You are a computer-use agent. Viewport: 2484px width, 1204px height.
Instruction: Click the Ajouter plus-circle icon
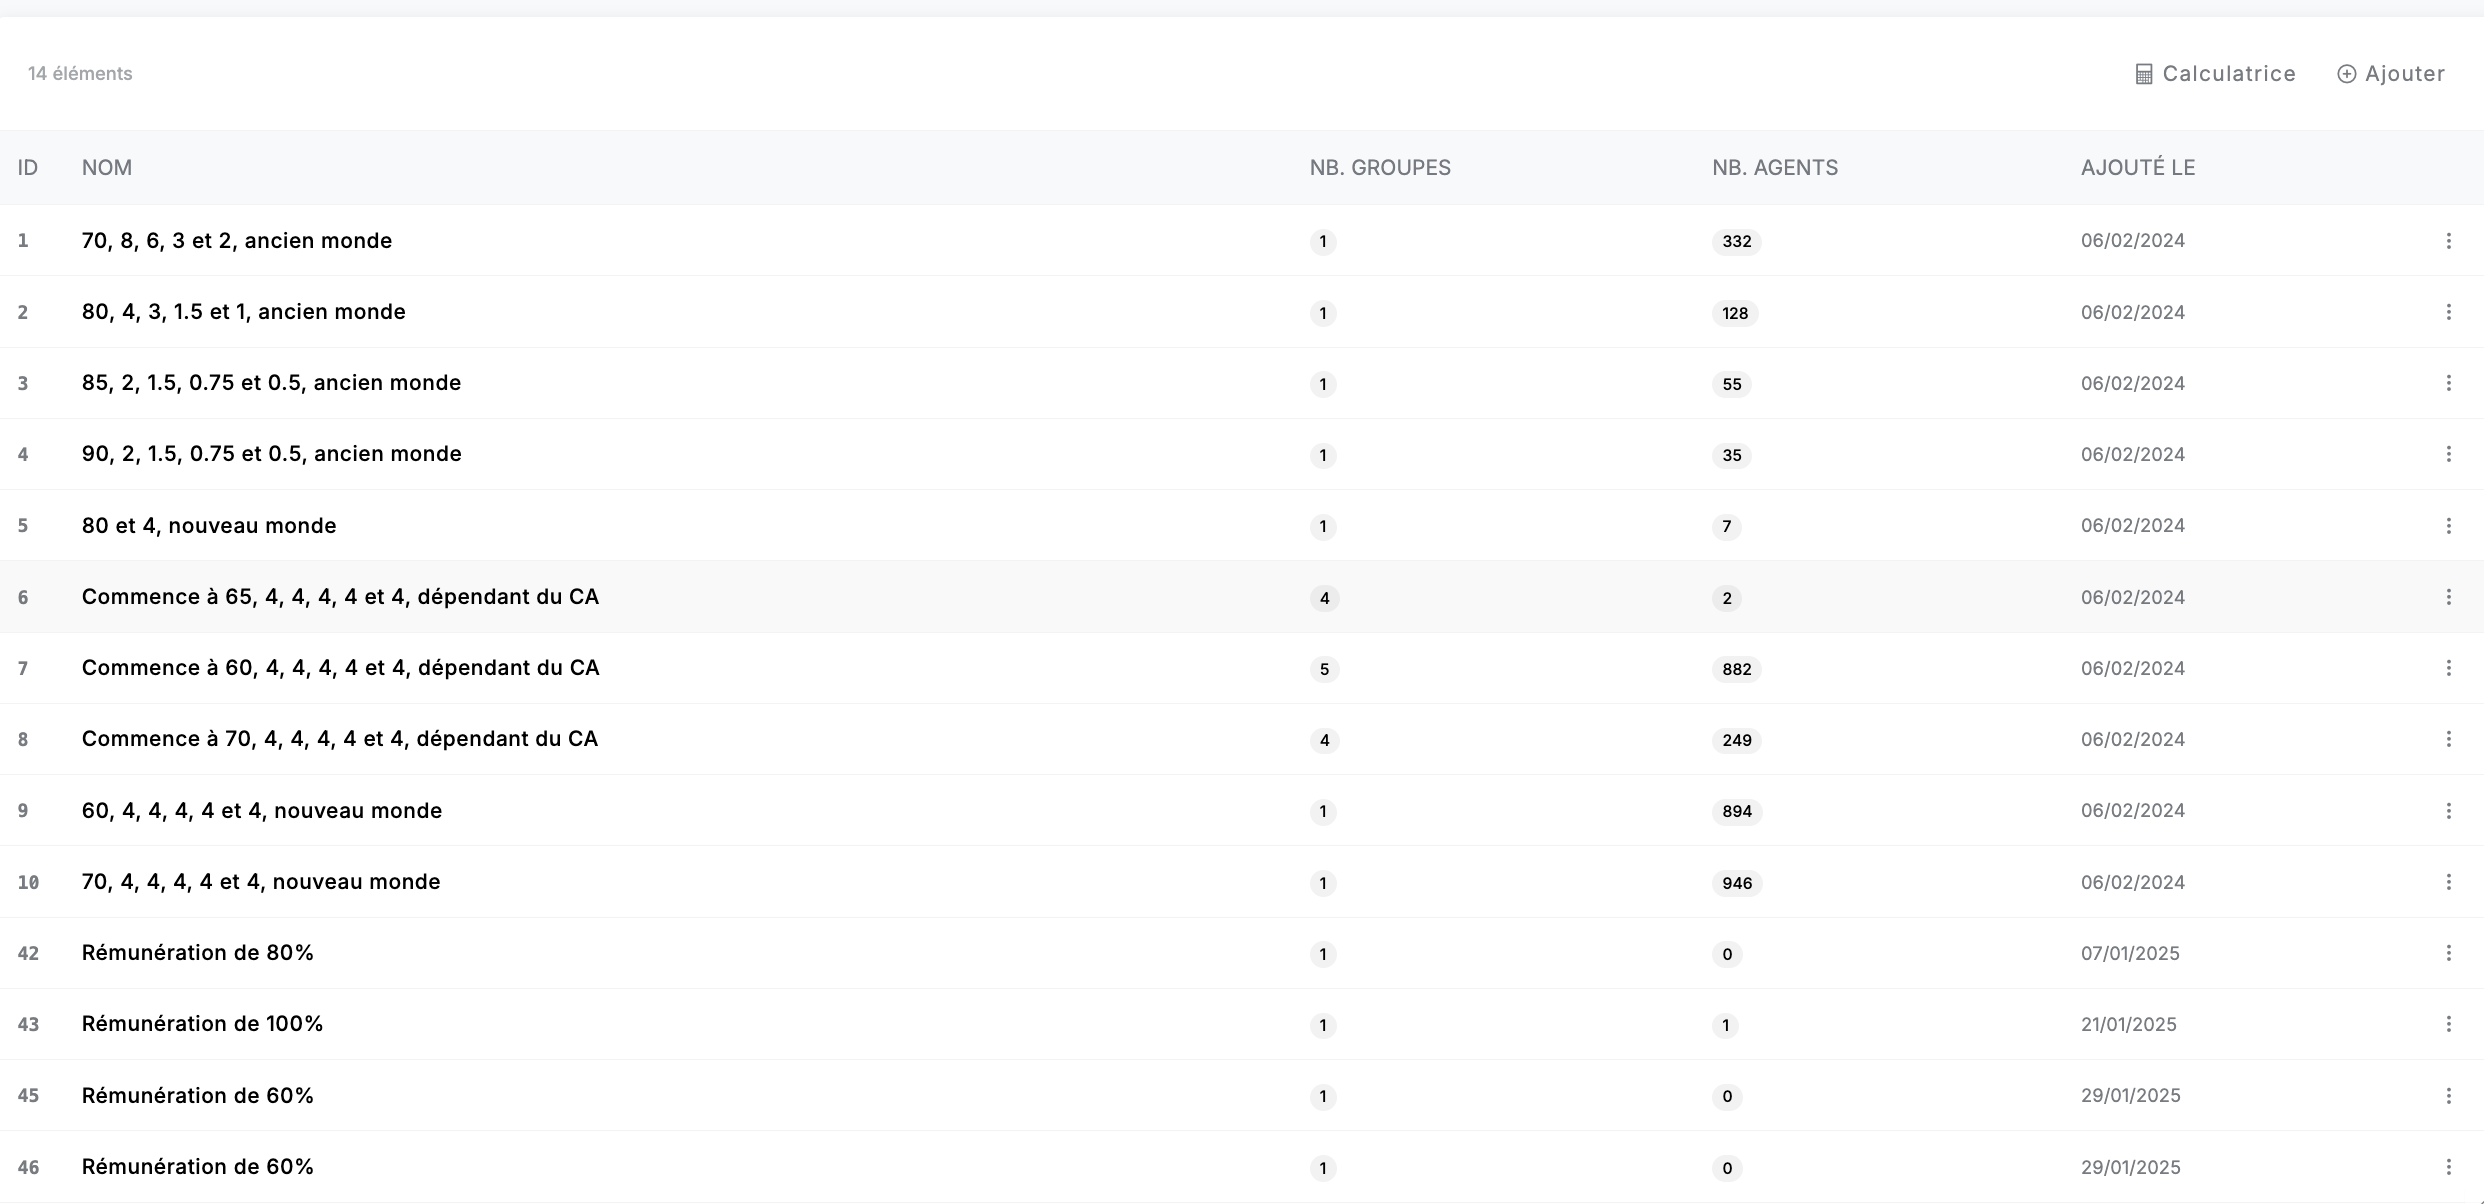[x=2346, y=75]
